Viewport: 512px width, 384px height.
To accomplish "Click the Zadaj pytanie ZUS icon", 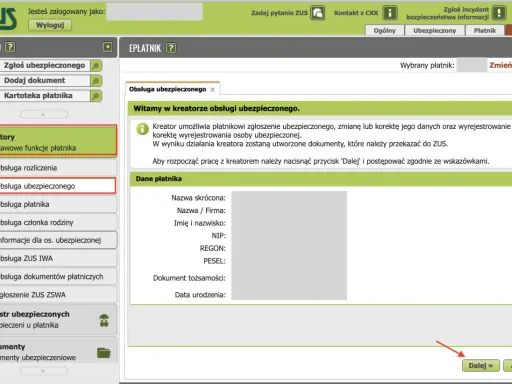I will click(317, 13).
